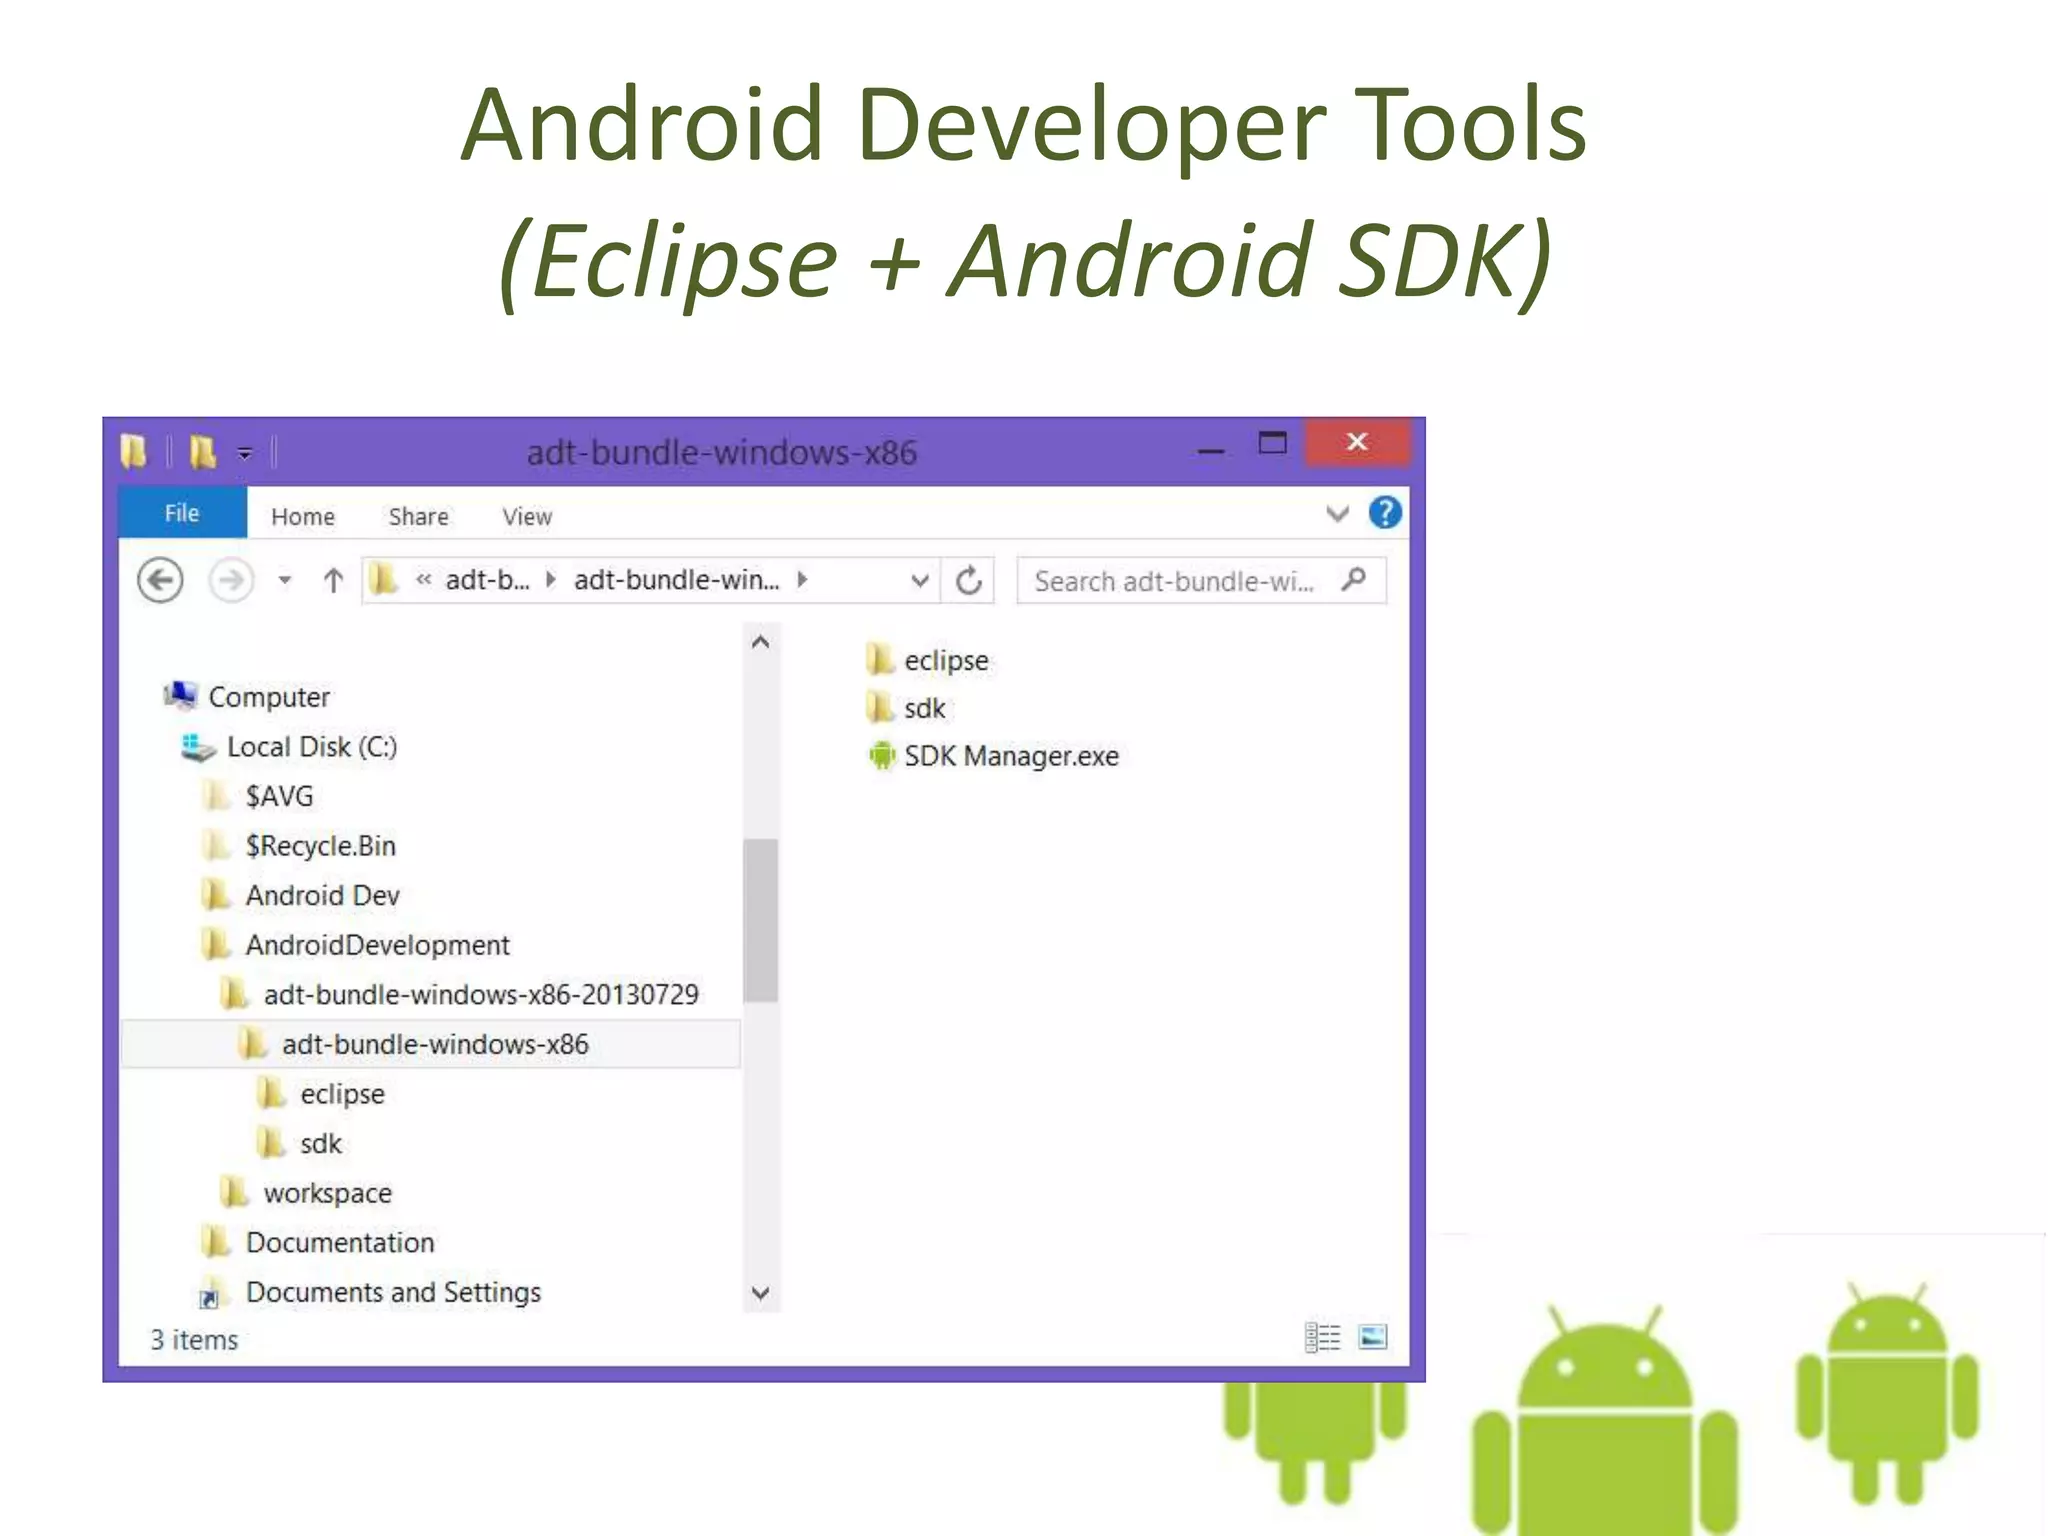Click adt-bundle-win... breadcrumb segment
The image size is (2048, 1536).
click(676, 580)
